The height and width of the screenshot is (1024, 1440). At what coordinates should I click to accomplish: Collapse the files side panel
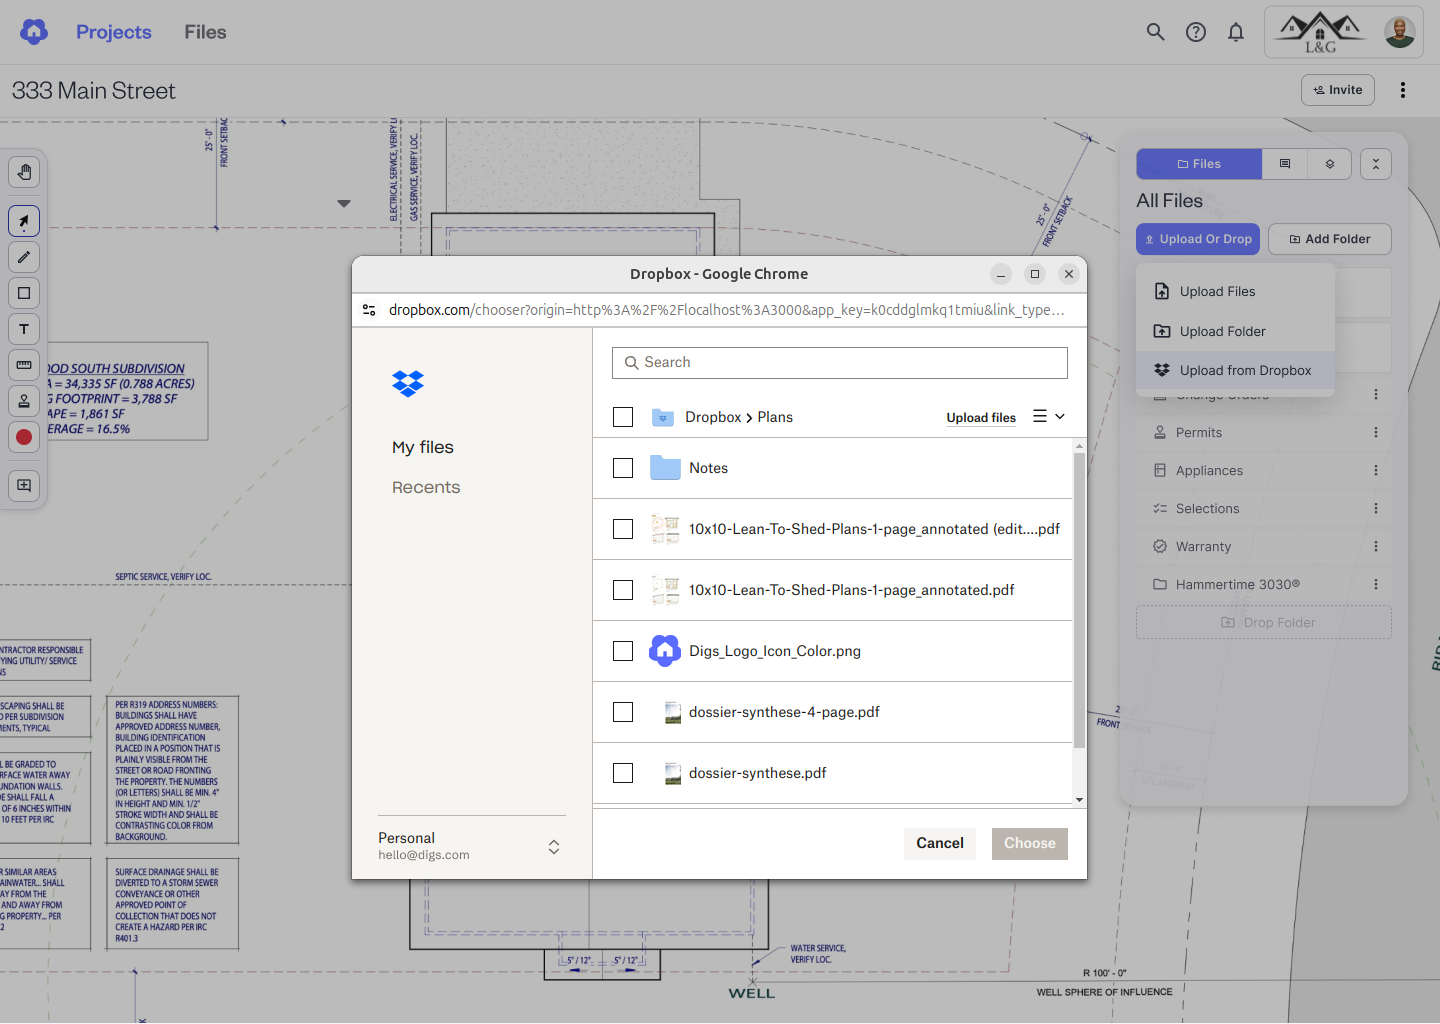[1376, 164]
